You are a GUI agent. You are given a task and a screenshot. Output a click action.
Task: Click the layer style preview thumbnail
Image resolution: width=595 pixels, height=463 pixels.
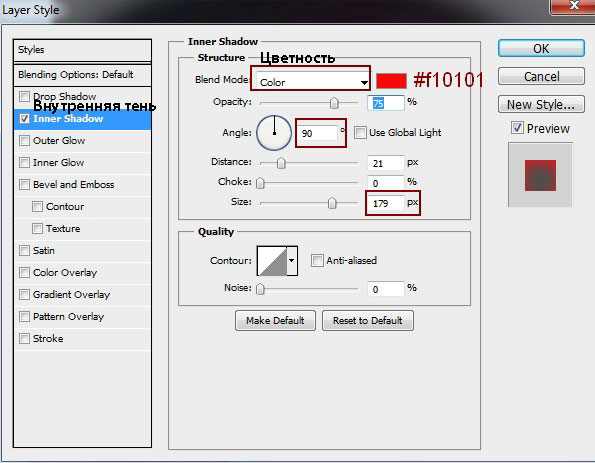point(540,175)
